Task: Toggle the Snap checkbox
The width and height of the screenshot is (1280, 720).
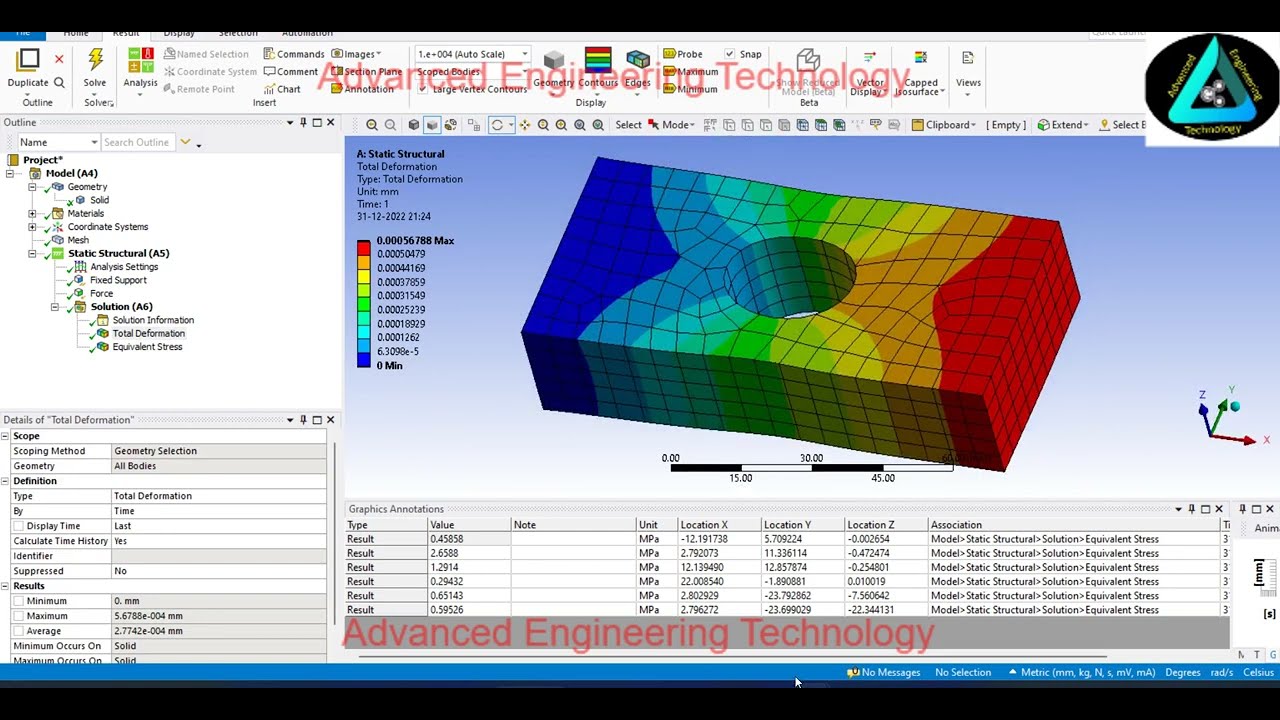Action: [729, 54]
